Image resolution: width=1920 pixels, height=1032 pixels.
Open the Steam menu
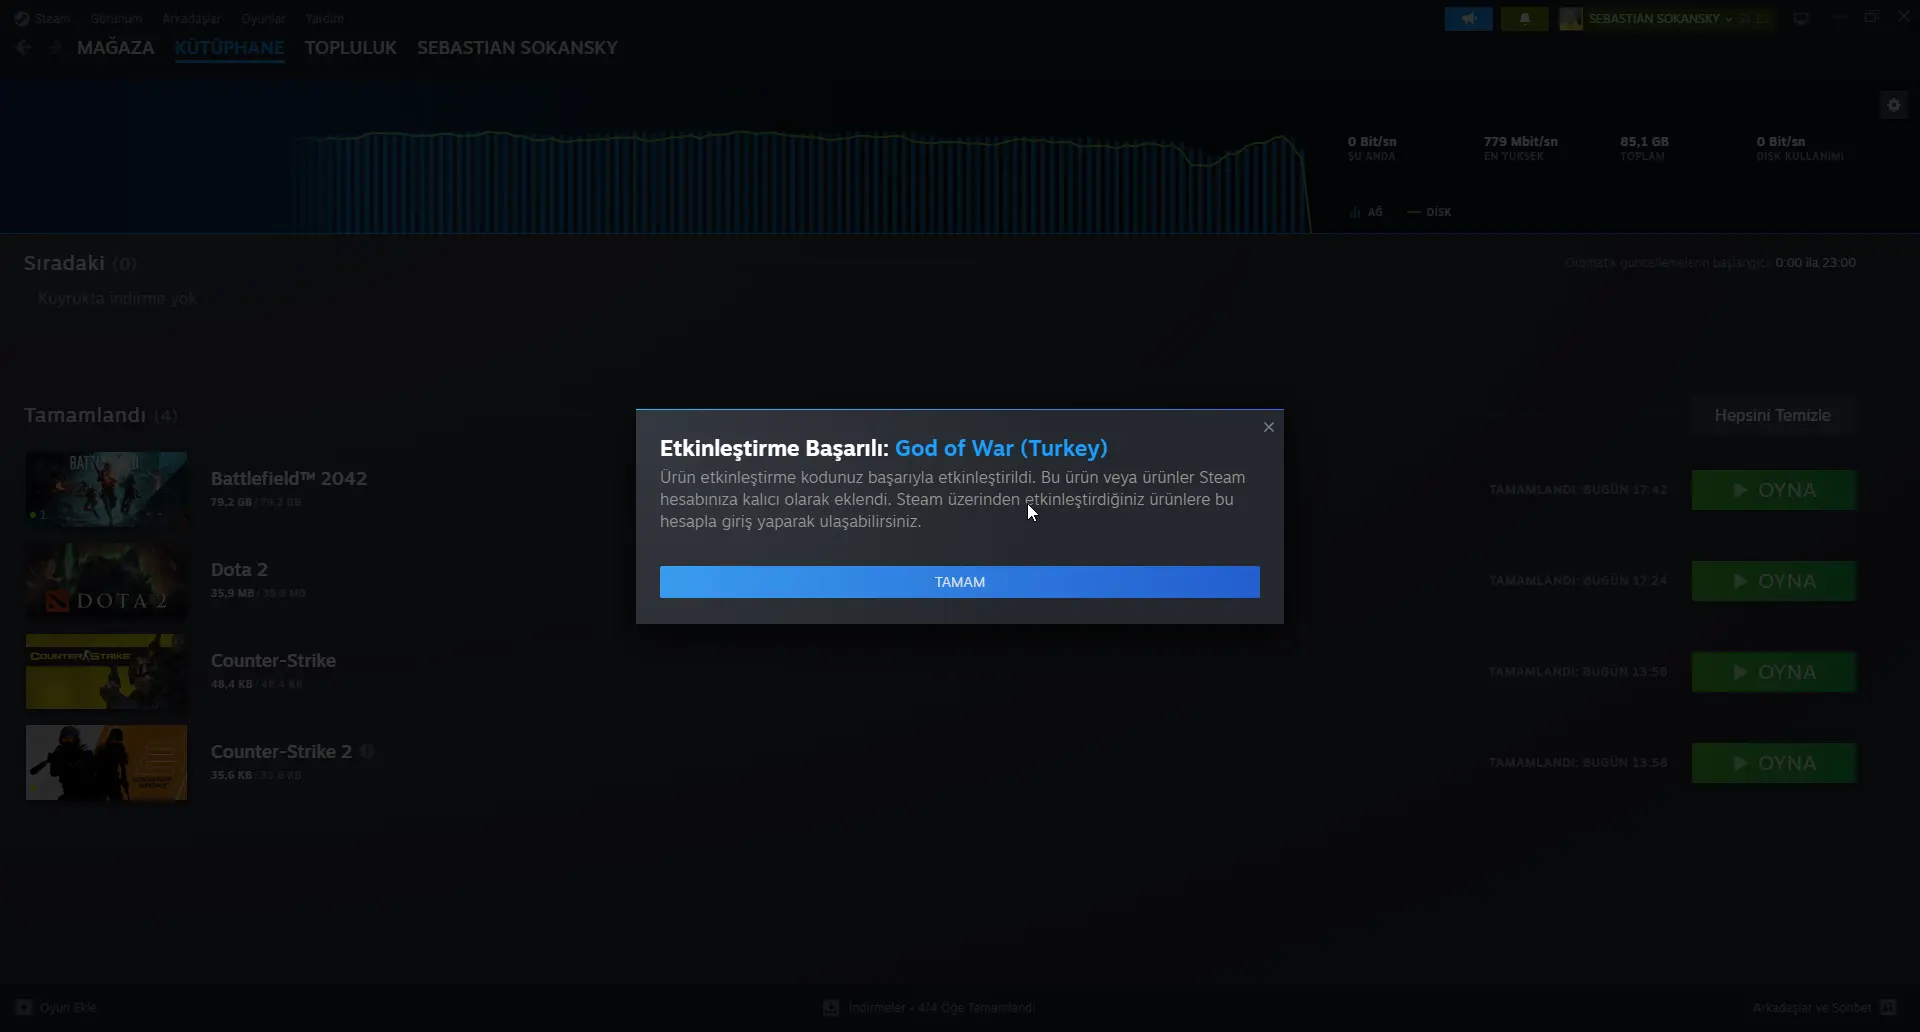tap(43, 18)
